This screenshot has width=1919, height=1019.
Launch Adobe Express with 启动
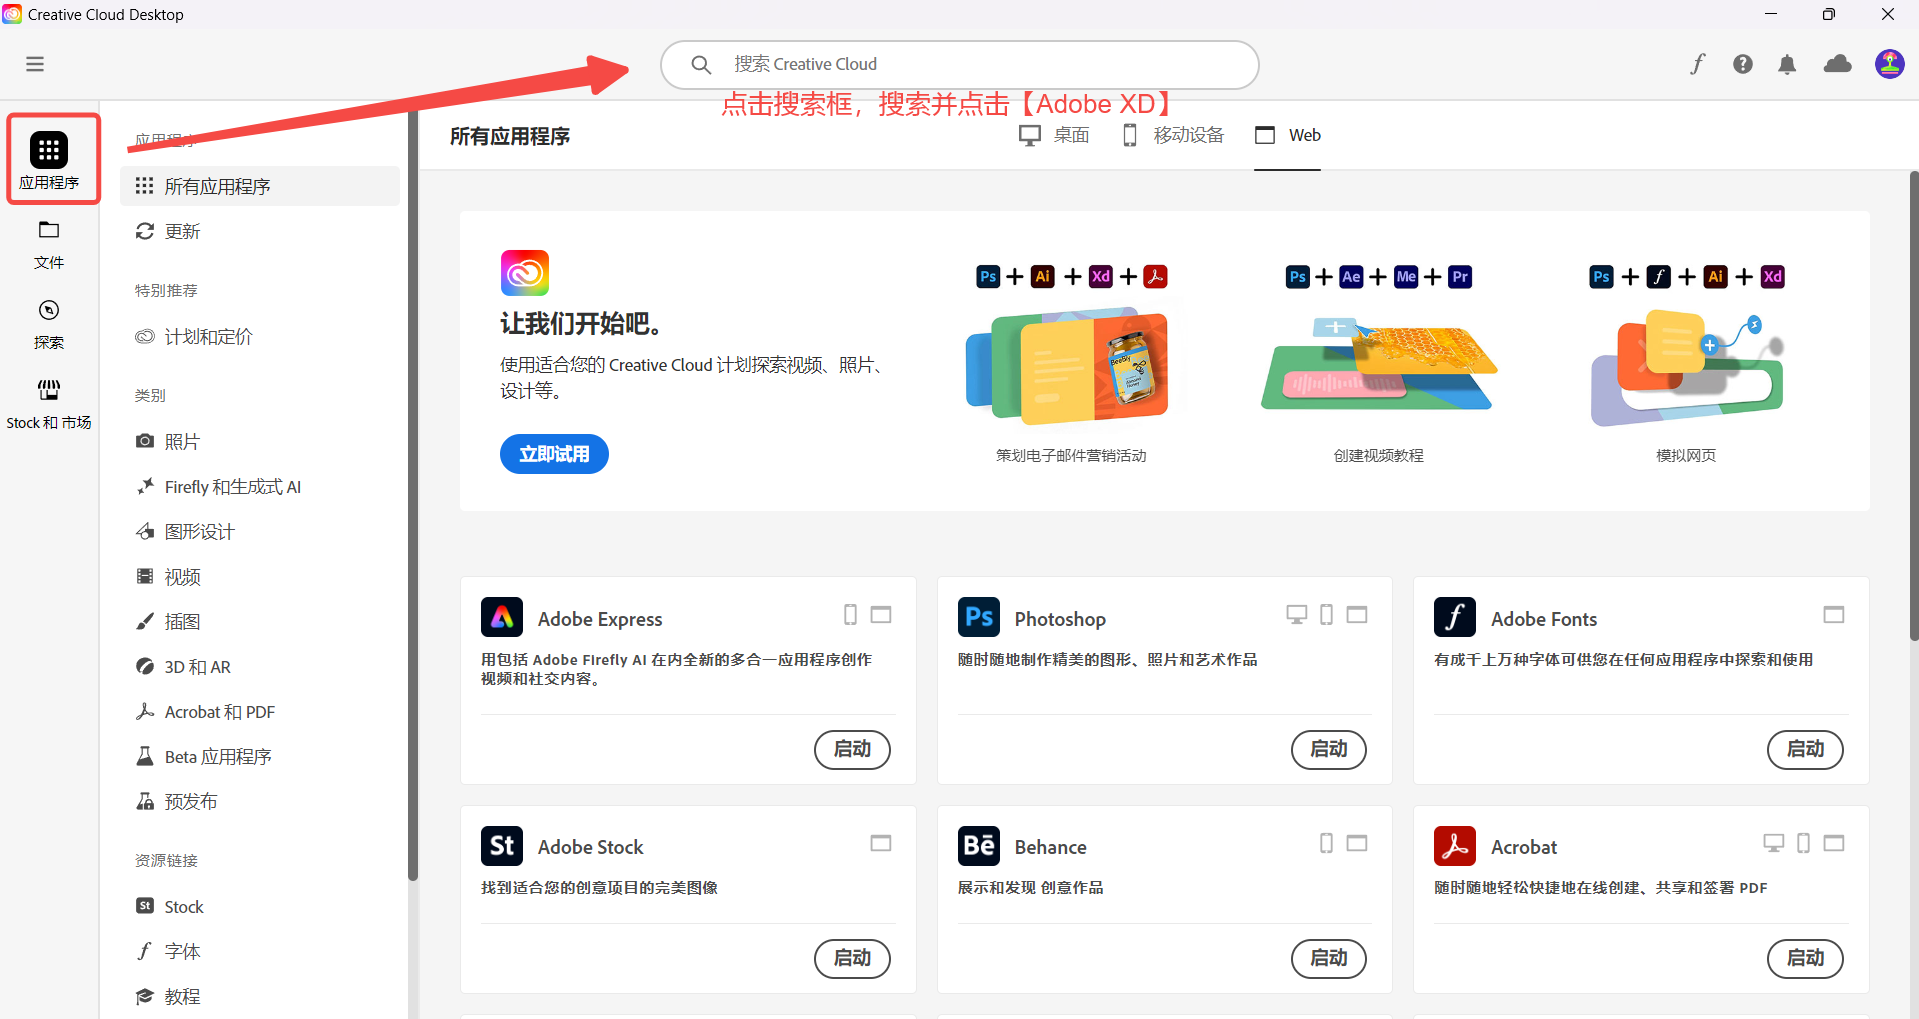tap(852, 749)
